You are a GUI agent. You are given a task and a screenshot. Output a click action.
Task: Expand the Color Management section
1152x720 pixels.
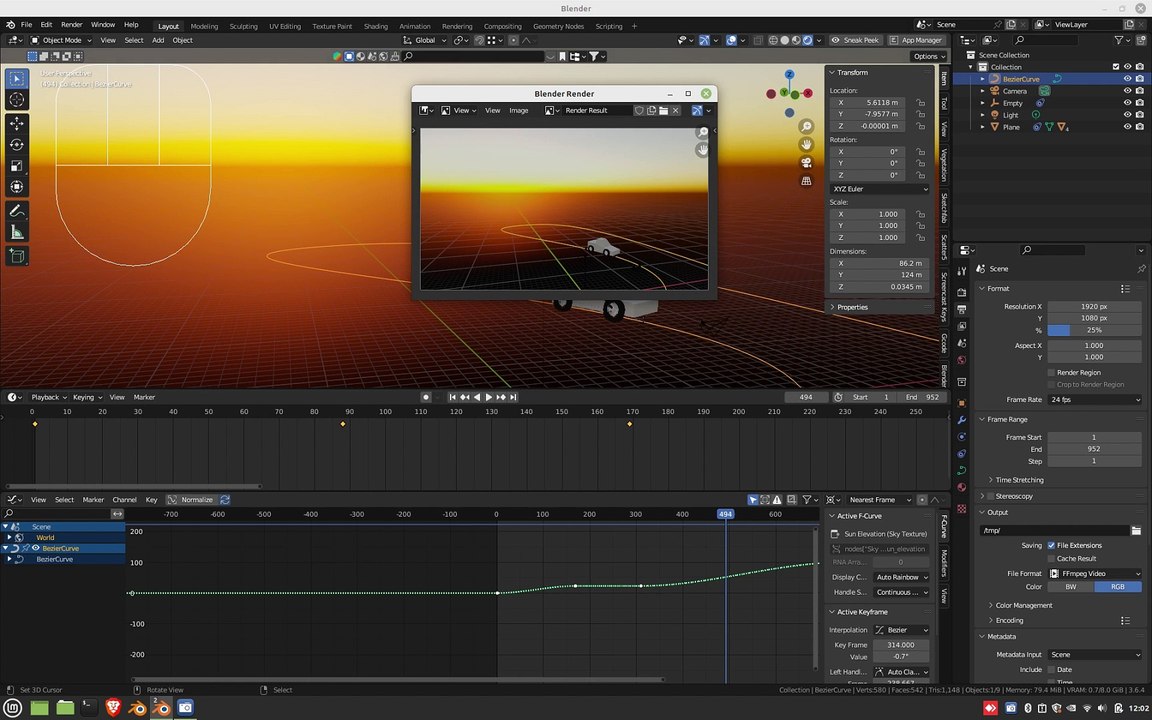pos(1023,605)
